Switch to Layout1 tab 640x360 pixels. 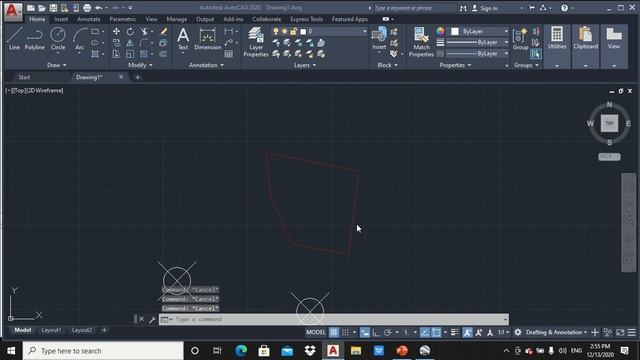51,330
